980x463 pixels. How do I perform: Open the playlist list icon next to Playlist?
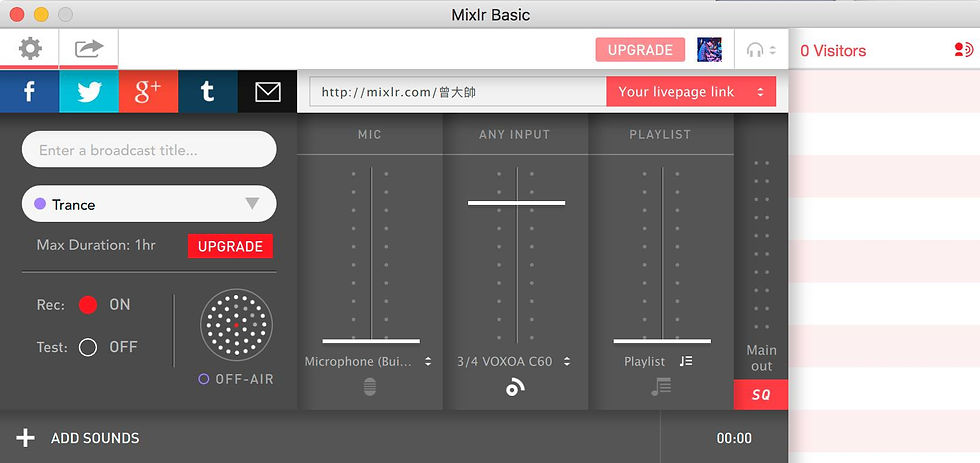686,361
